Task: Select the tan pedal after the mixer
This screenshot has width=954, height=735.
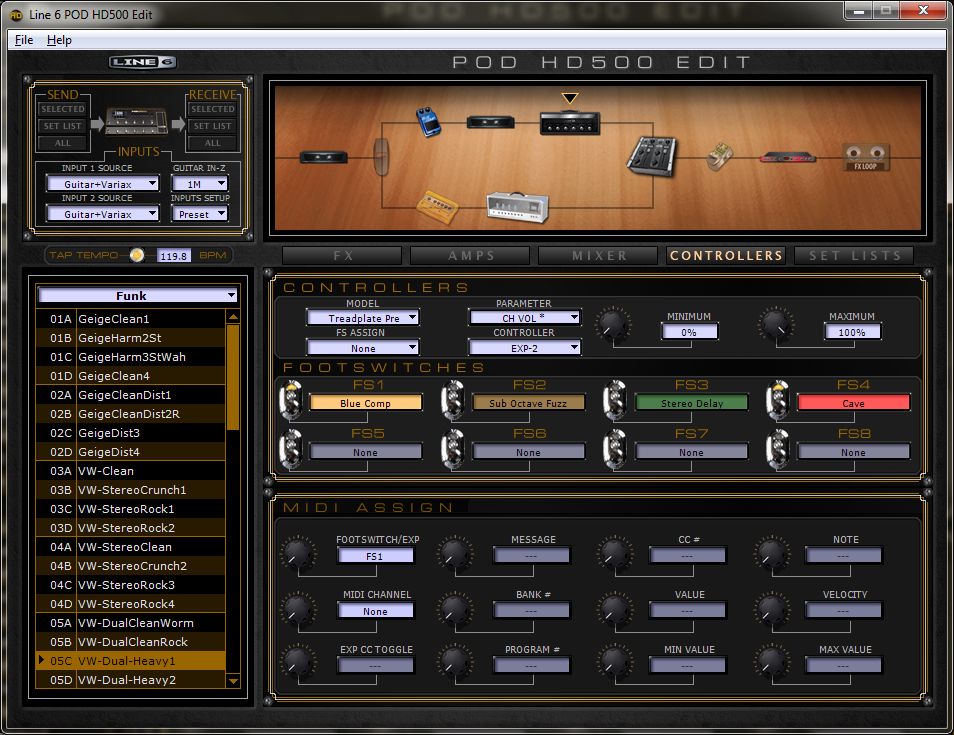Action: click(x=720, y=156)
